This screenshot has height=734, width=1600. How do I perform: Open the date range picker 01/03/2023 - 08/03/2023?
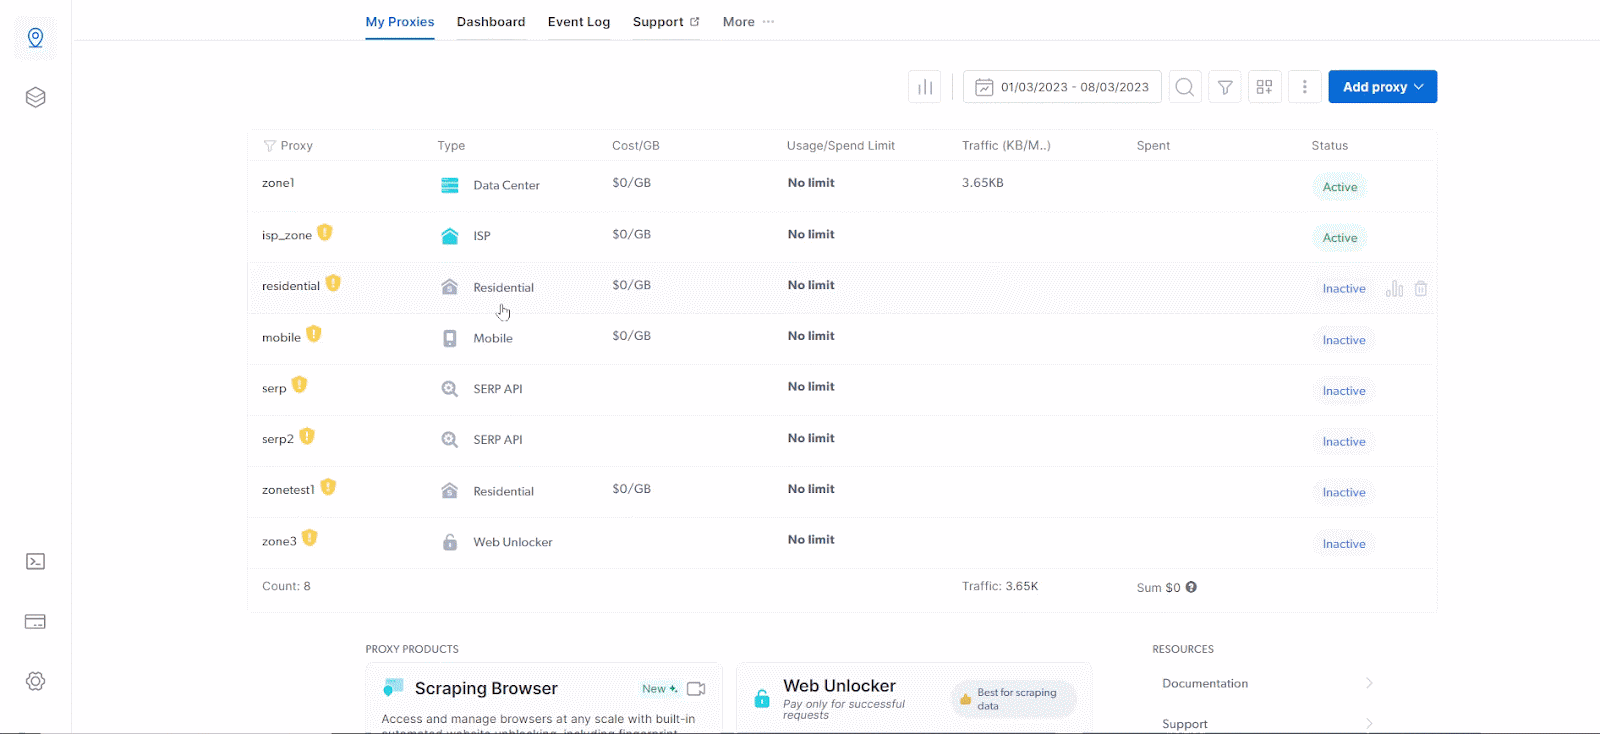point(1062,87)
